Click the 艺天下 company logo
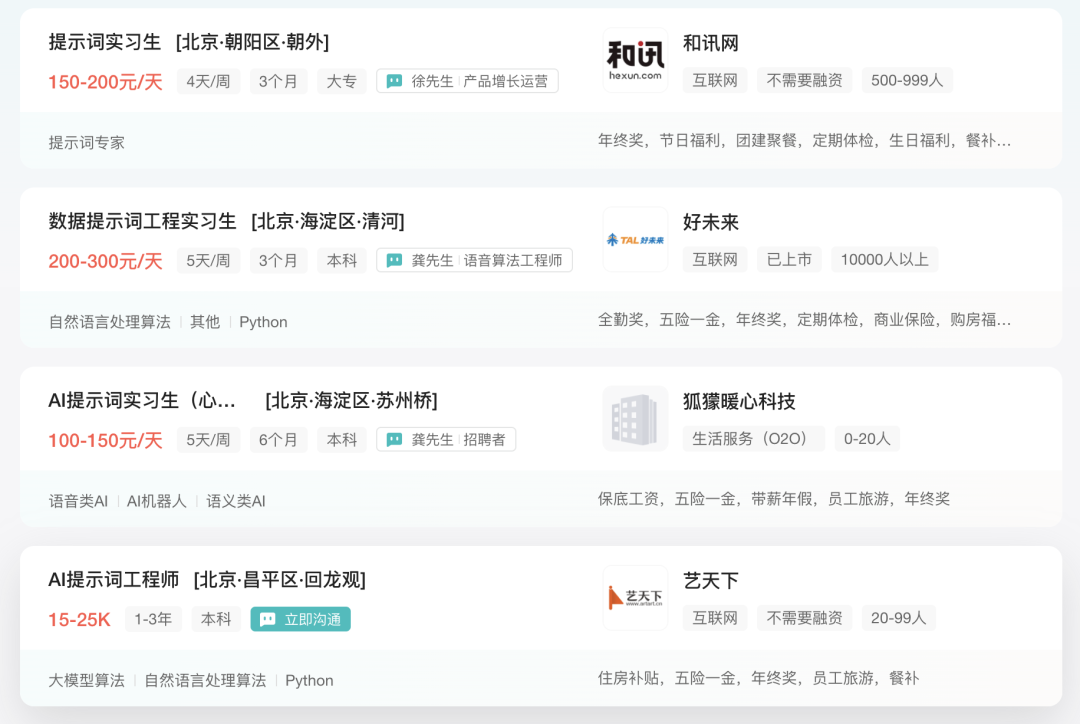This screenshot has width=1080, height=724. coord(635,597)
